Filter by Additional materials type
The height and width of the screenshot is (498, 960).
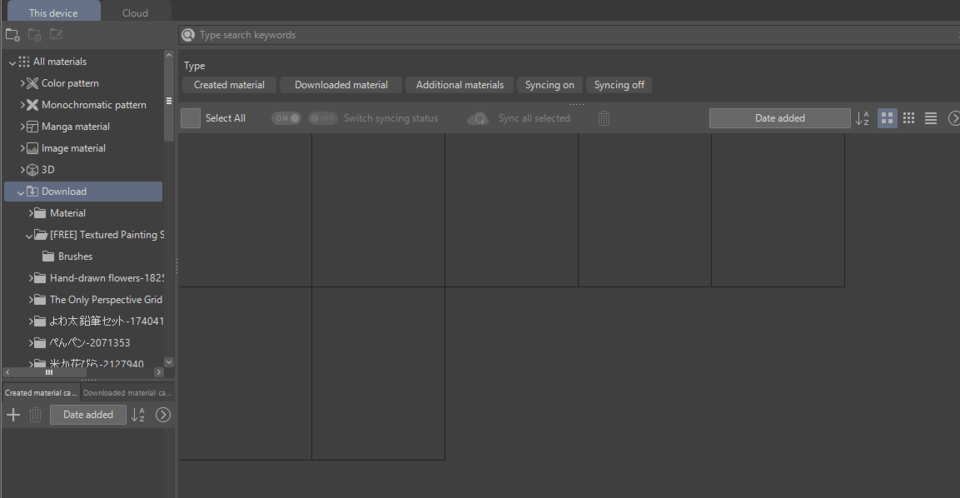460,85
